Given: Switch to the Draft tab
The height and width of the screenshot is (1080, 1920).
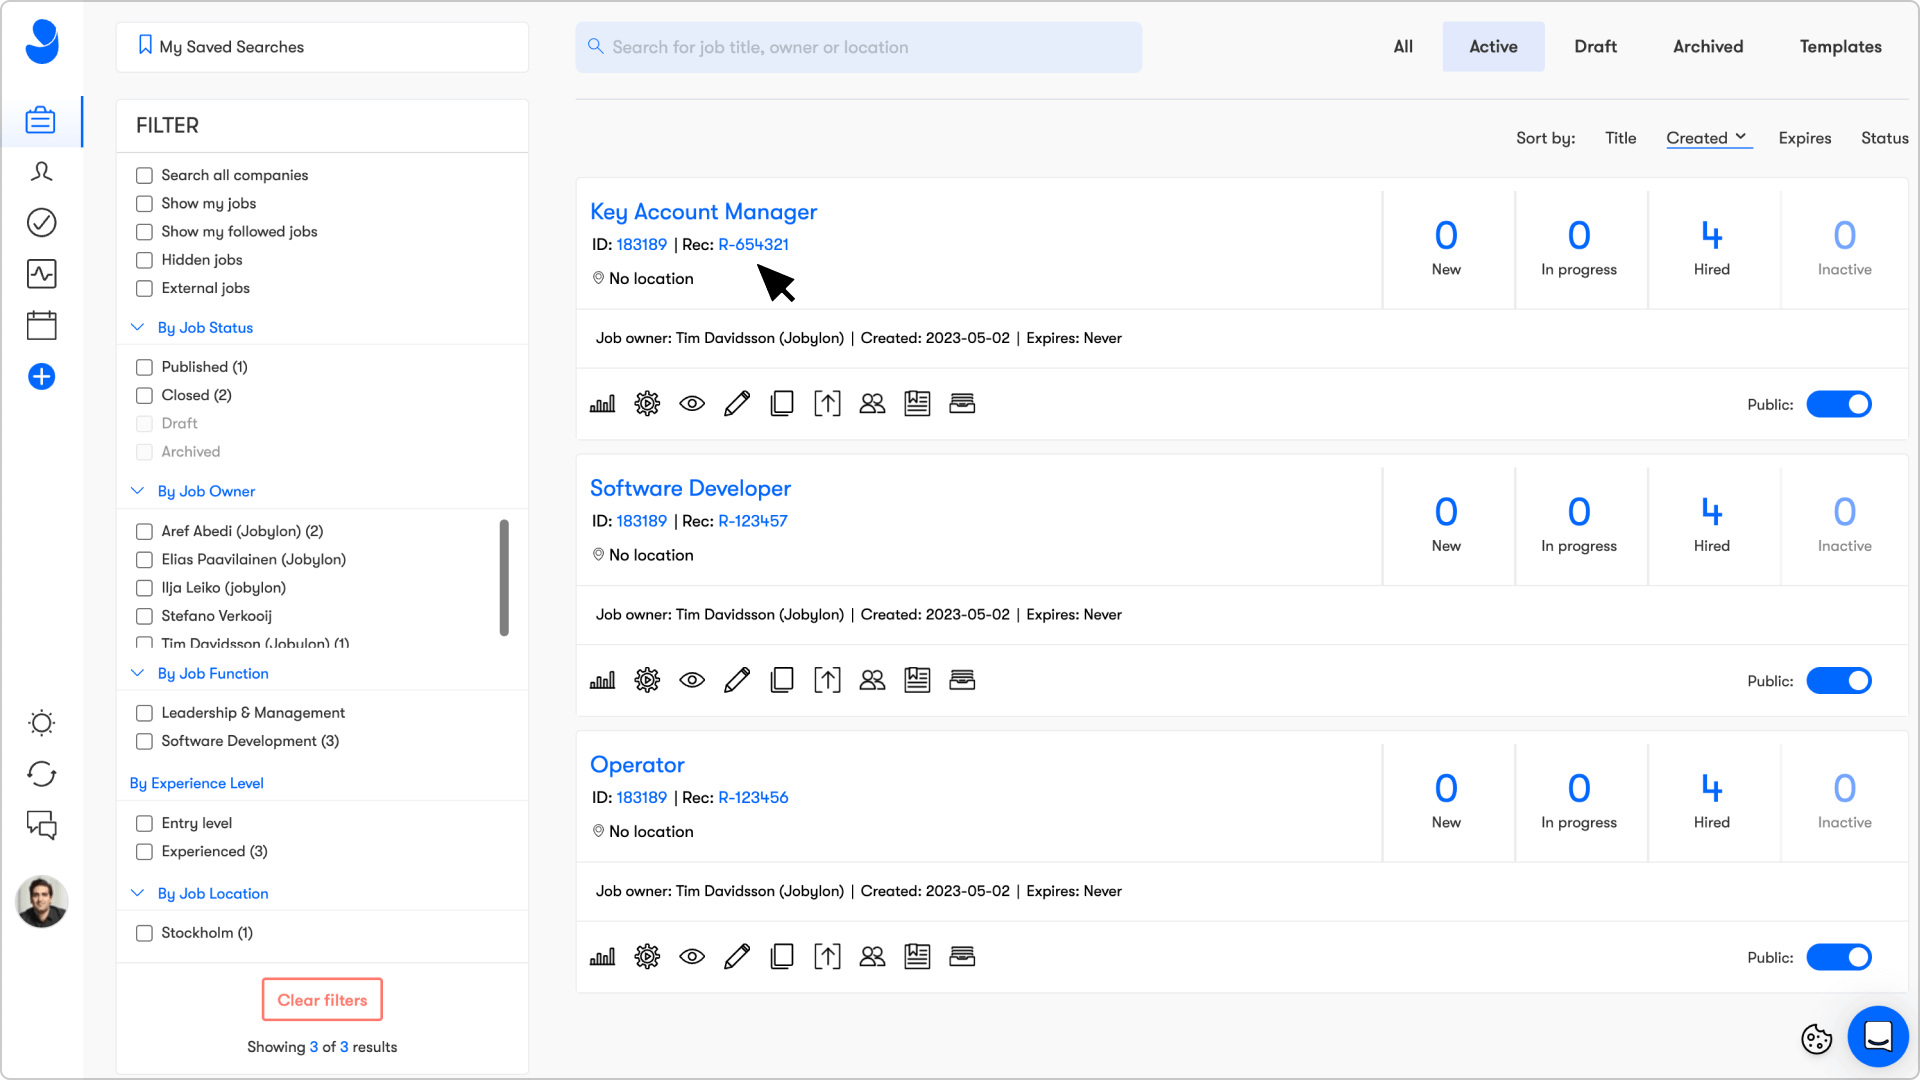Looking at the screenshot, I should (1594, 46).
